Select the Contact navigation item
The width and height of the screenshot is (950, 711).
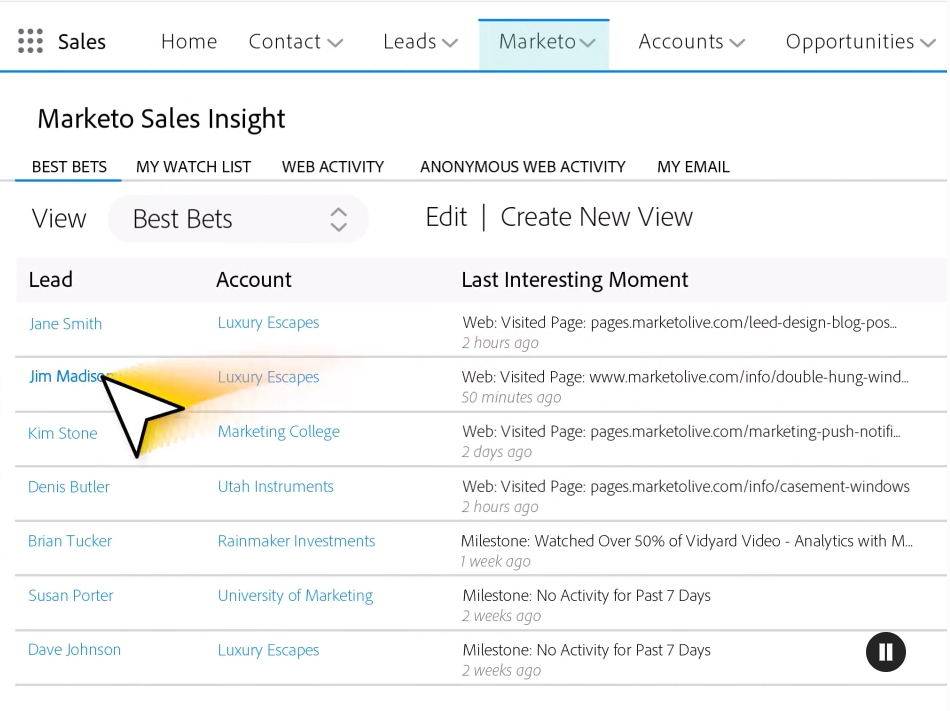pyautogui.click(x=285, y=41)
